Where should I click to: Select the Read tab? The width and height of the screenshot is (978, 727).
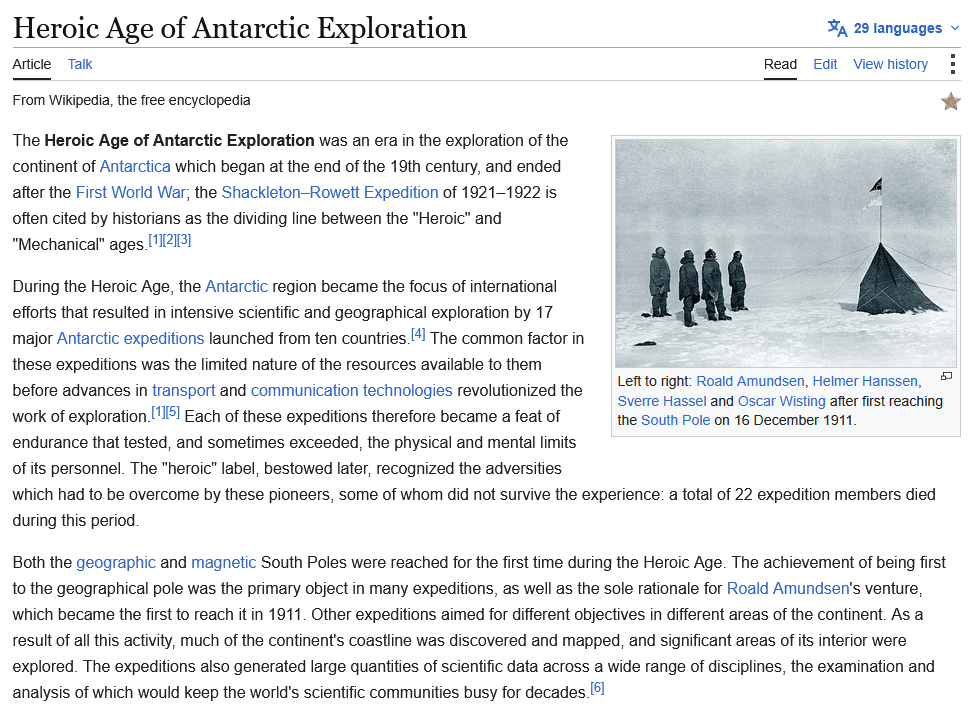pyautogui.click(x=780, y=64)
